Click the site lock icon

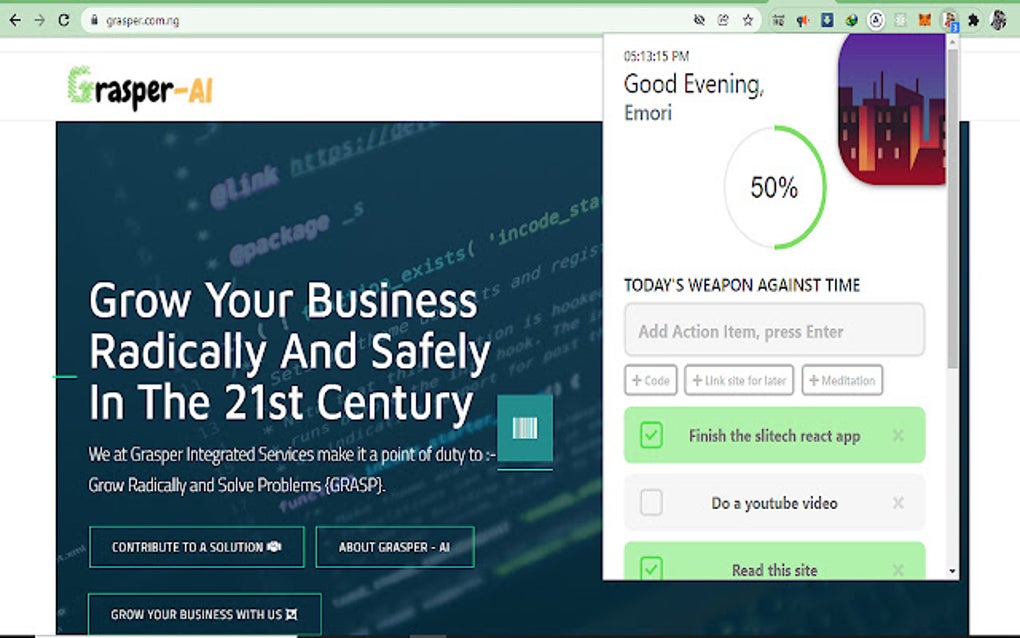click(94, 20)
